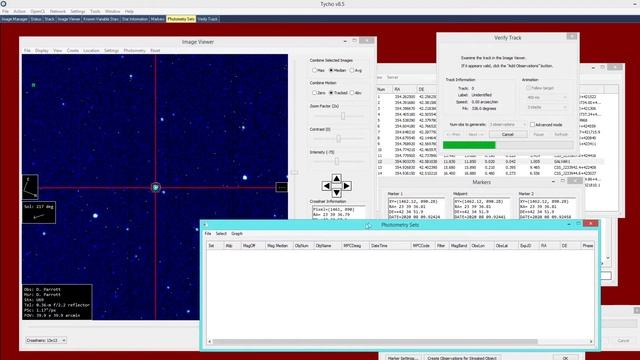Click the DateTime column header in Photometry Sets
This screenshot has width=640, height=360.
tap(390, 246)
